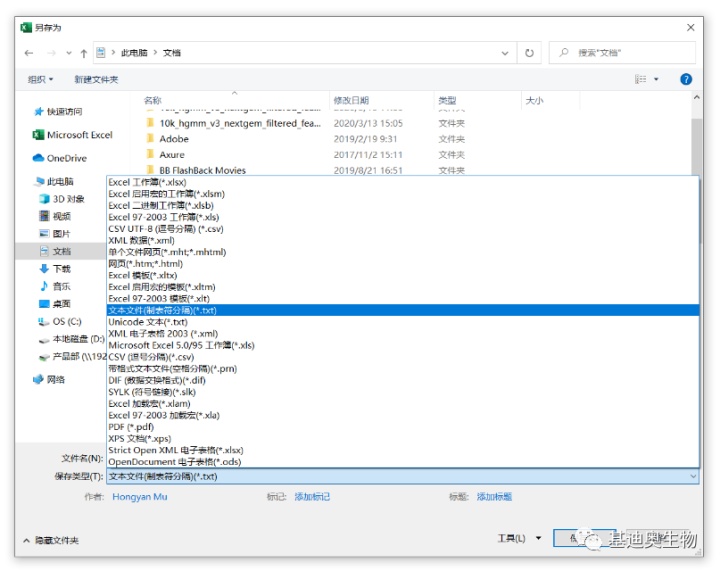Select OneDrive in the sidebar
The image size is (720, 571).
click(60, 158)
